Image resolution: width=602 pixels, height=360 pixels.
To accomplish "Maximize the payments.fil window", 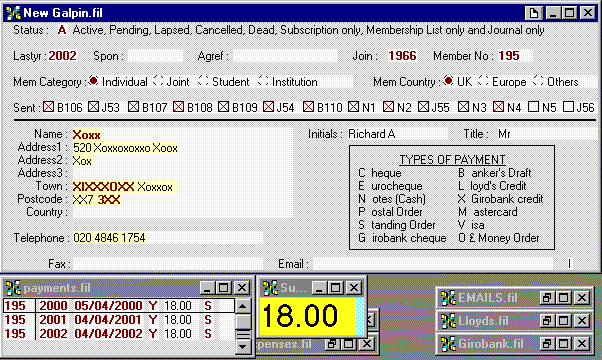I will [224, 287].
